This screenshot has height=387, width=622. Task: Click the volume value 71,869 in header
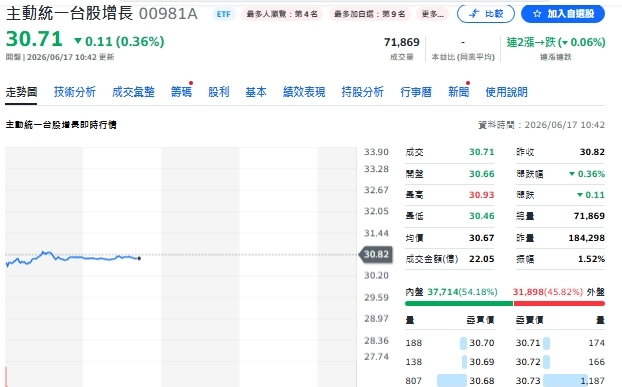(401, 42)
